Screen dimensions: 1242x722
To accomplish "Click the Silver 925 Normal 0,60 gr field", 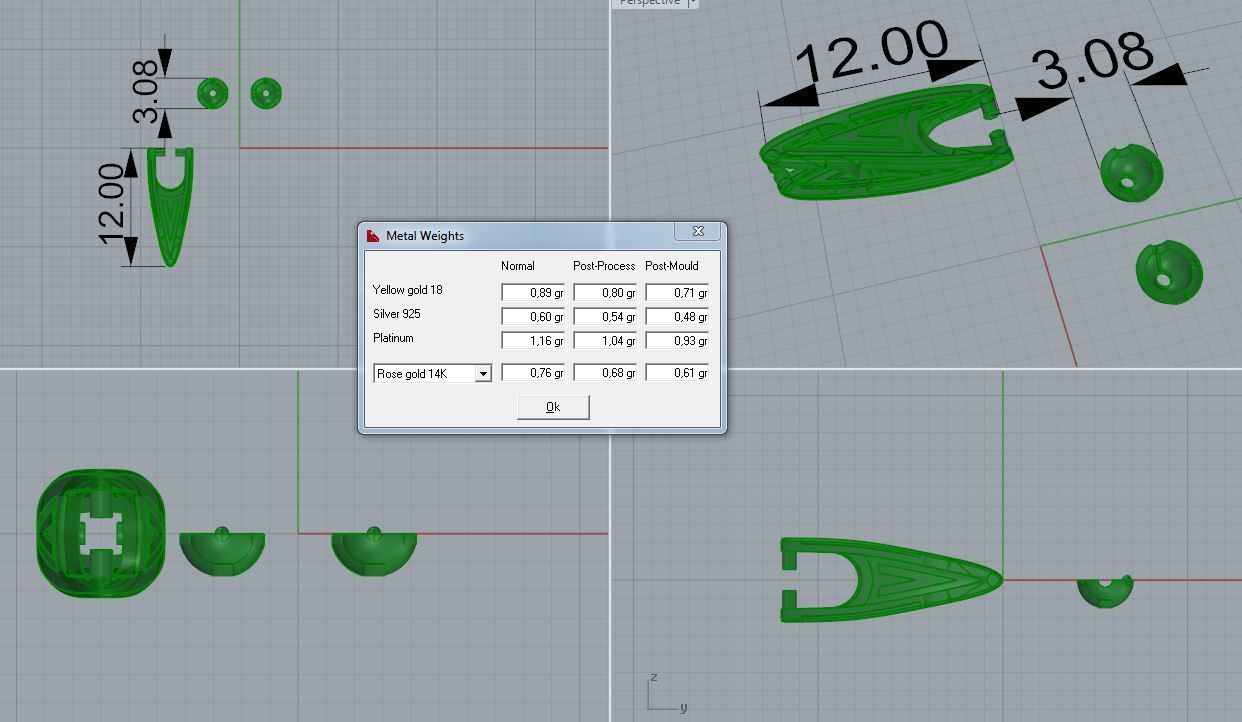I will click(533, 316).
